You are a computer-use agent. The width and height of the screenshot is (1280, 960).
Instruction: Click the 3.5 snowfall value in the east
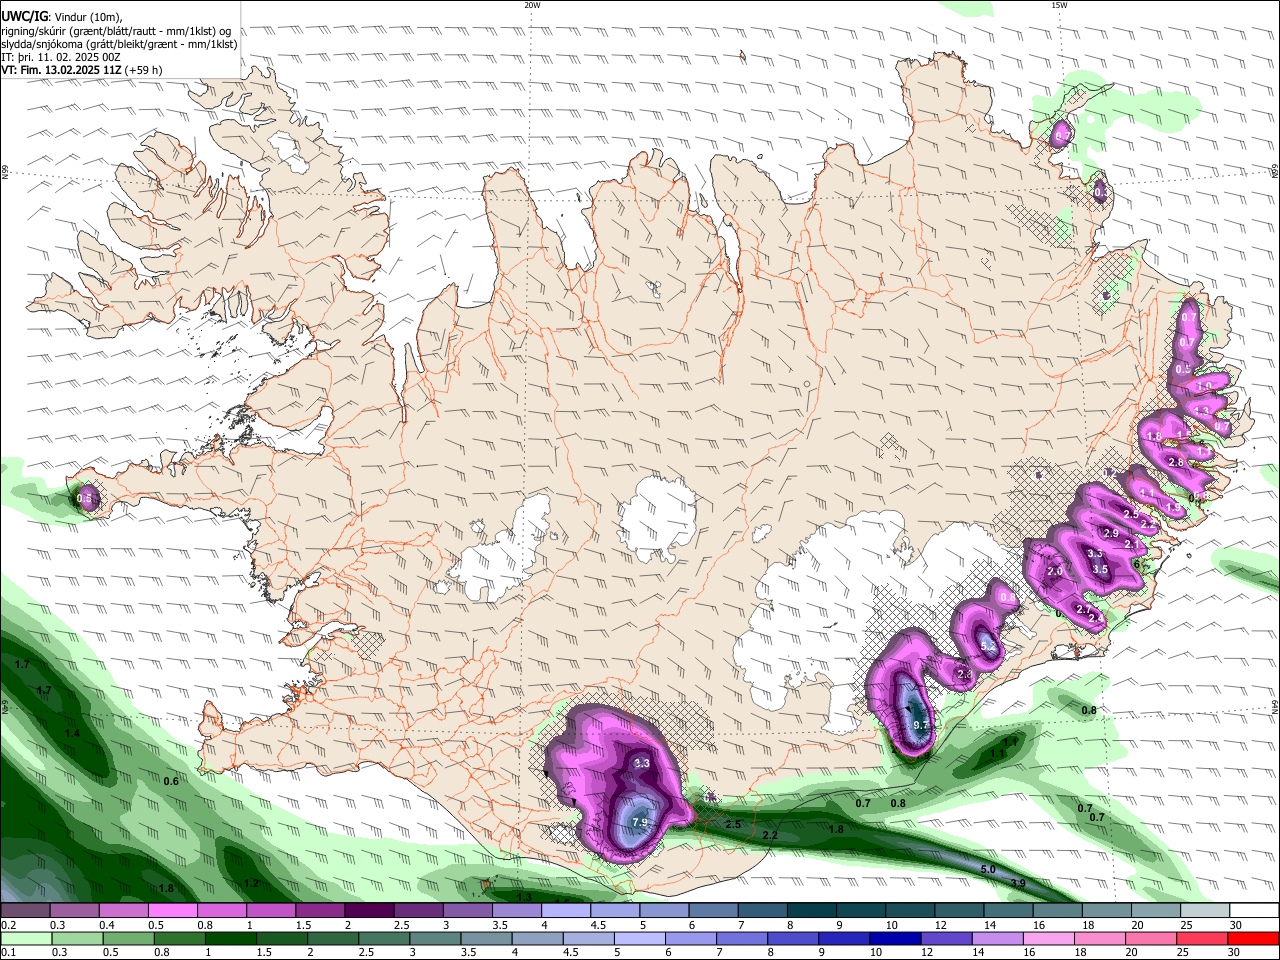click(1100, 569)
